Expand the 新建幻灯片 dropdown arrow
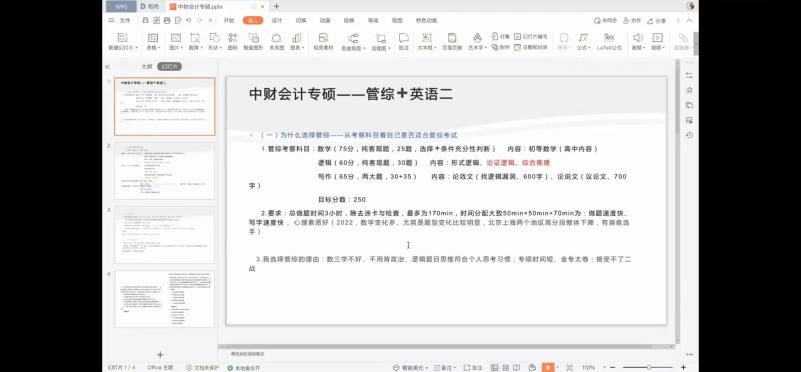801x372 pixels. click(136, 48)
